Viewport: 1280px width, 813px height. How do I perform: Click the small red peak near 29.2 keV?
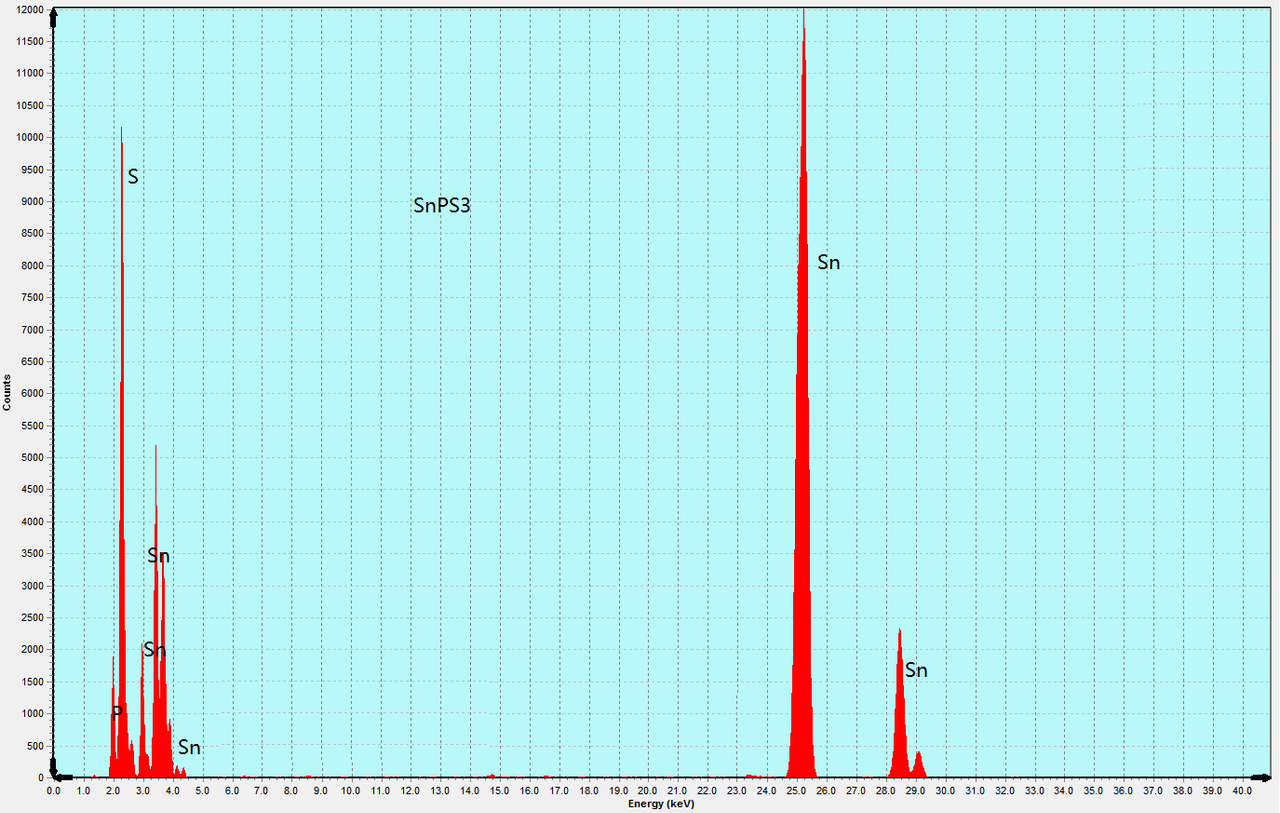point(918,766)
